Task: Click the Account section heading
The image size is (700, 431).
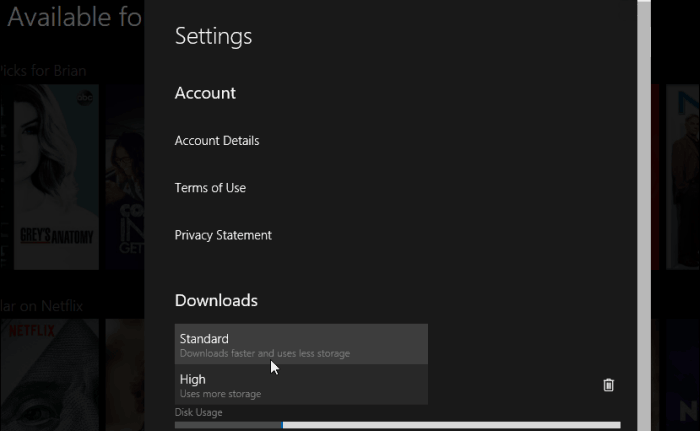Action: (205, 93)
